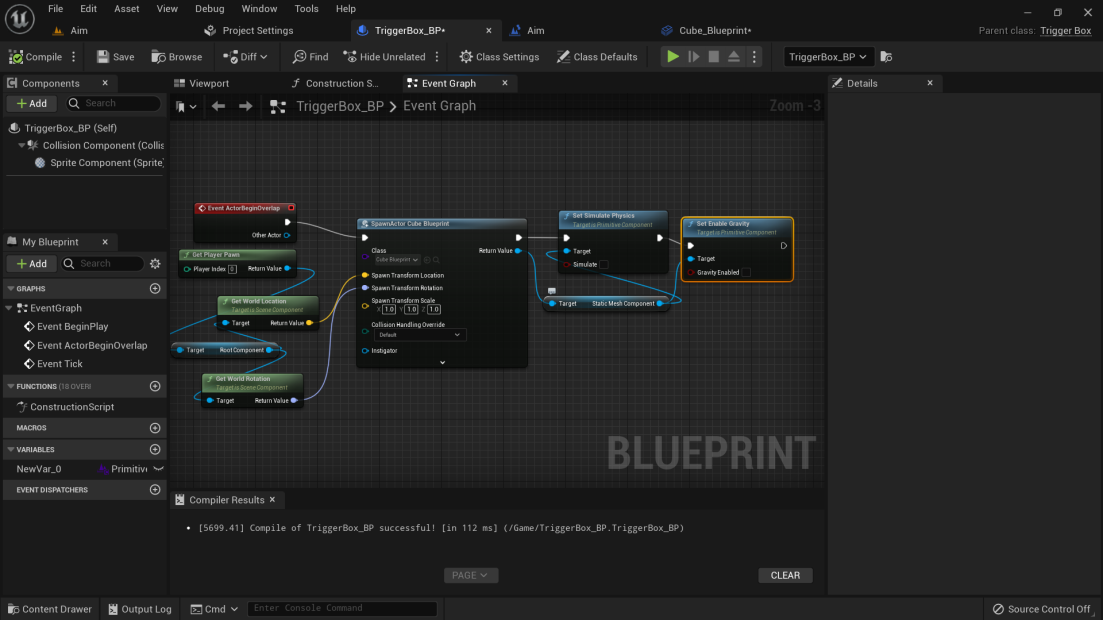Toggle Gravity Enabled checkbox

(746, 272)
